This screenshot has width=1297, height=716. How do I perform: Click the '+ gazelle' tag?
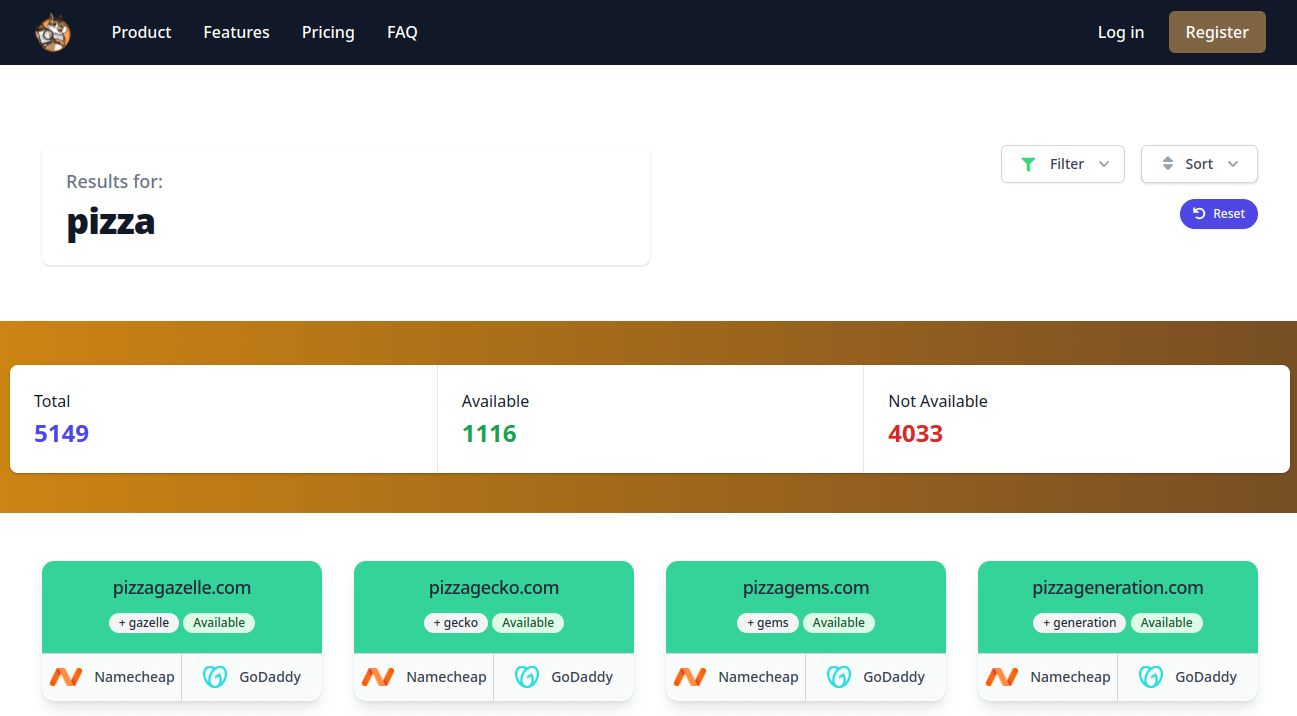[x=144, y=623]
